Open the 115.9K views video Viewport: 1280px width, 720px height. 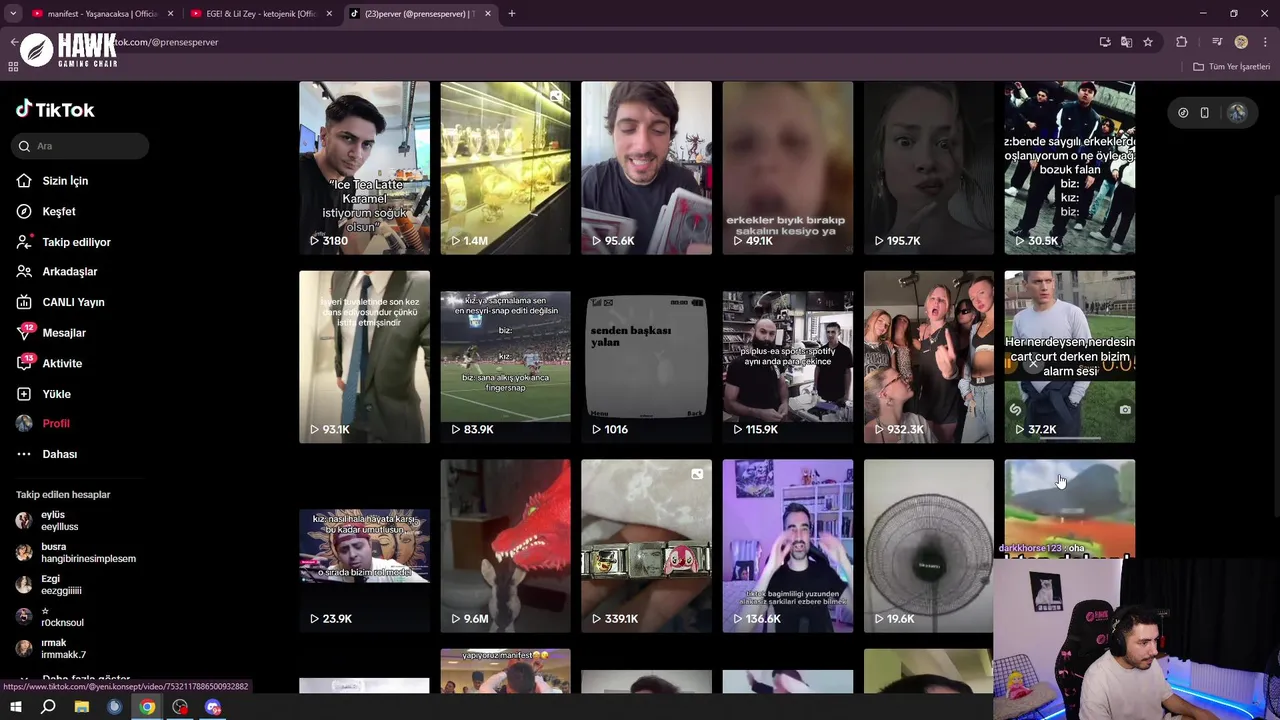pos(788,357)
